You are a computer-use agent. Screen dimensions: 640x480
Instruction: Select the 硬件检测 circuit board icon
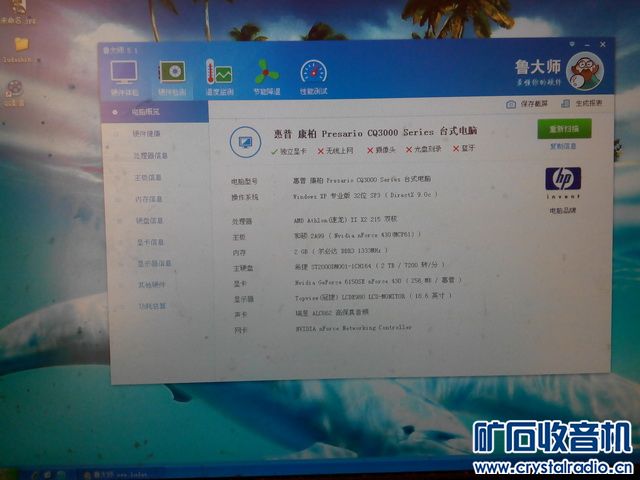(x=172, y=78)
